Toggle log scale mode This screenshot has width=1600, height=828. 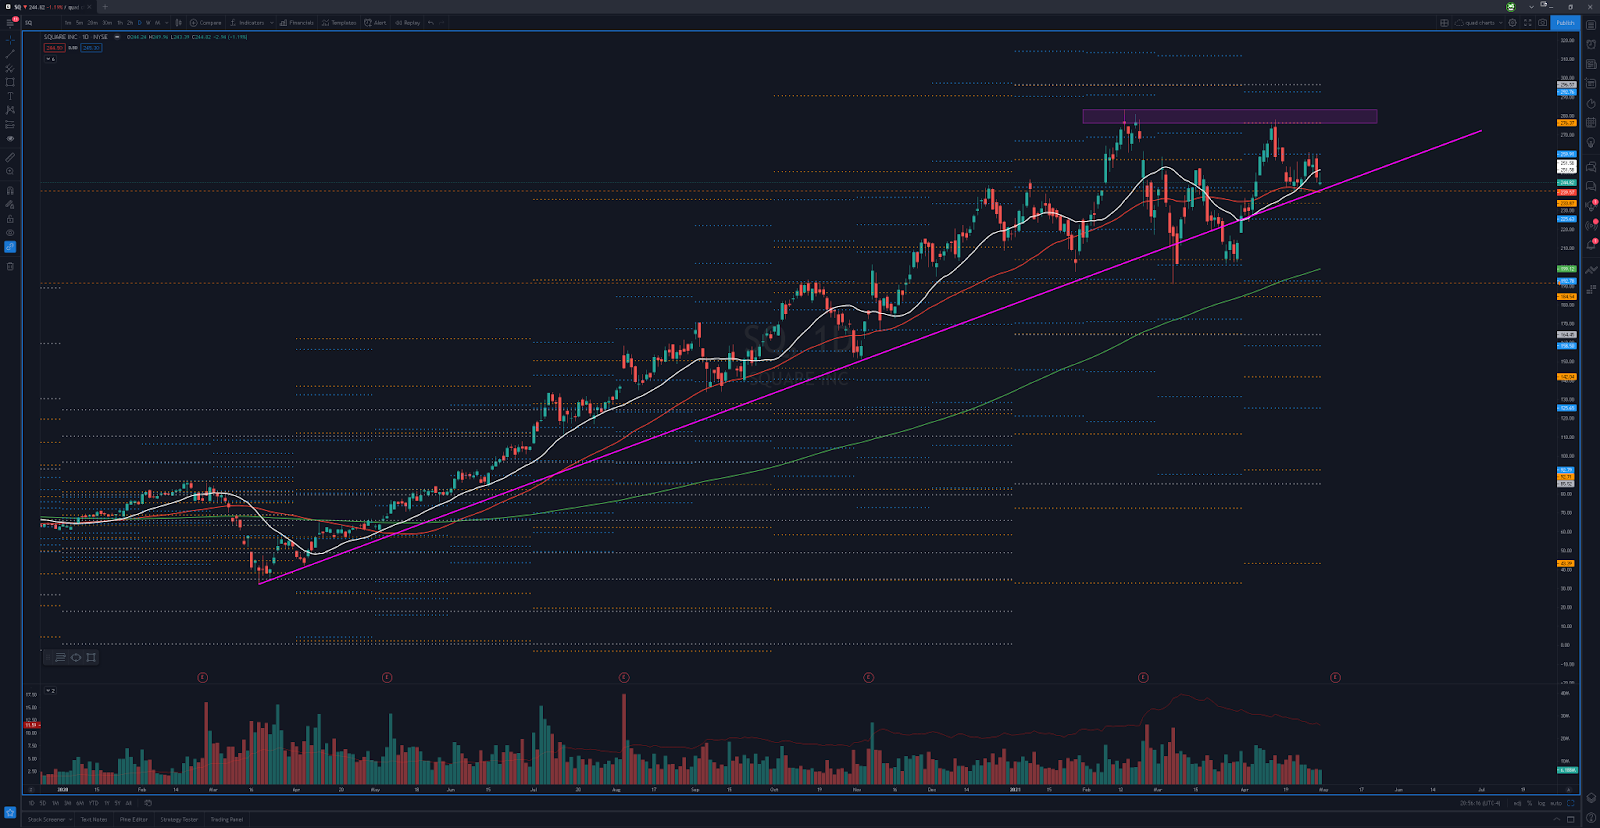pyautogui.click(x=1541, y=803)
